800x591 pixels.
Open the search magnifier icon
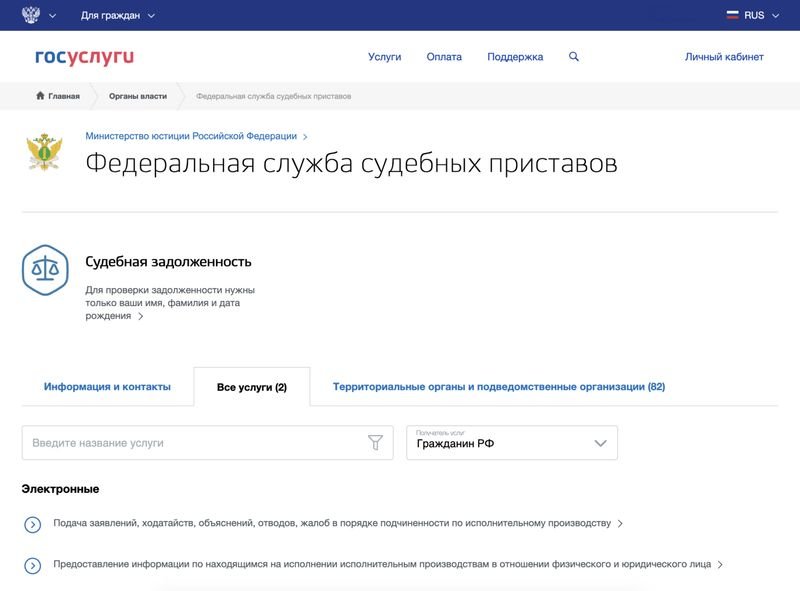574,57
